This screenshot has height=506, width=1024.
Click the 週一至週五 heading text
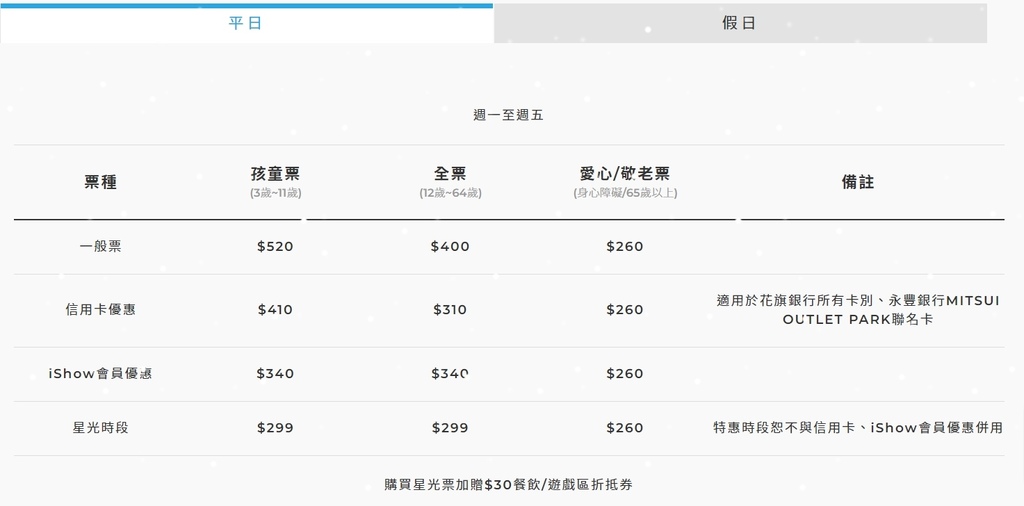tap(508, 115)
